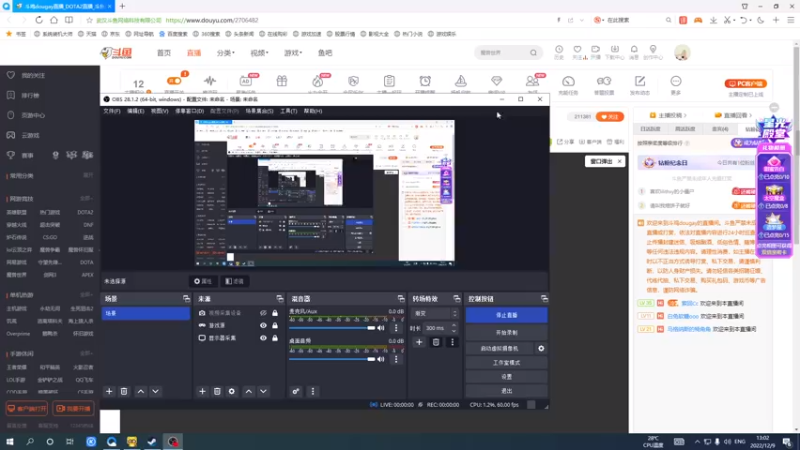Open the audio mixer panel menu dots

coord(313,391)
